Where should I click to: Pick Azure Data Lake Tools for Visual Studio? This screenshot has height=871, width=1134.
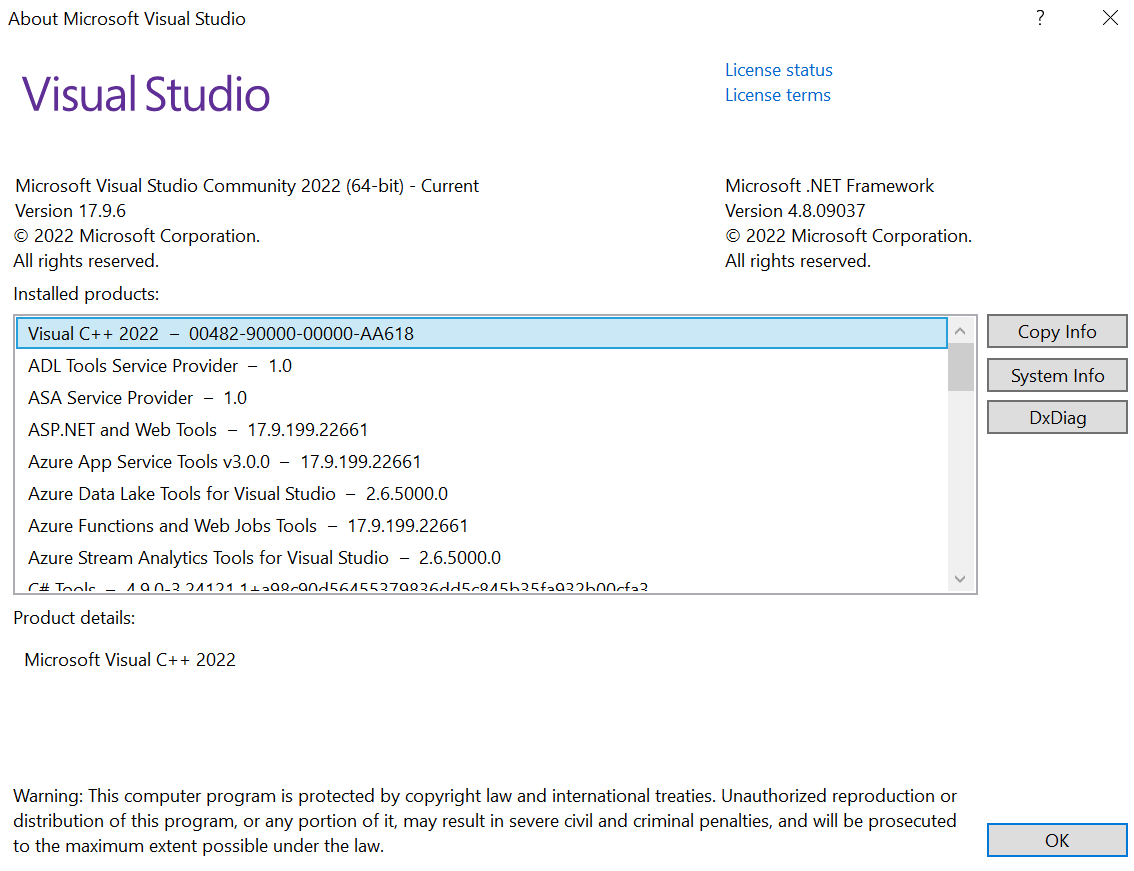[x=238, y=494]
